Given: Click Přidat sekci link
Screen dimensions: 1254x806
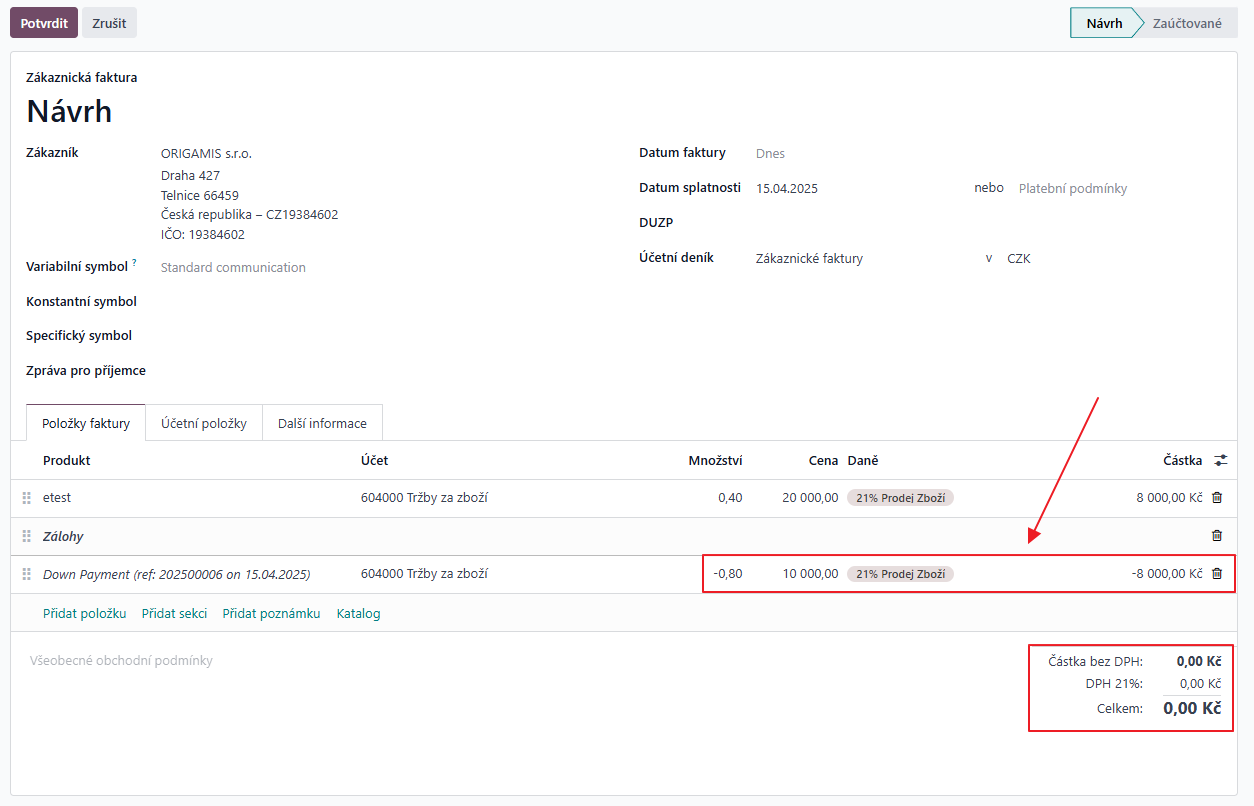Looking at the screenshot, I should tap(174, 613).
